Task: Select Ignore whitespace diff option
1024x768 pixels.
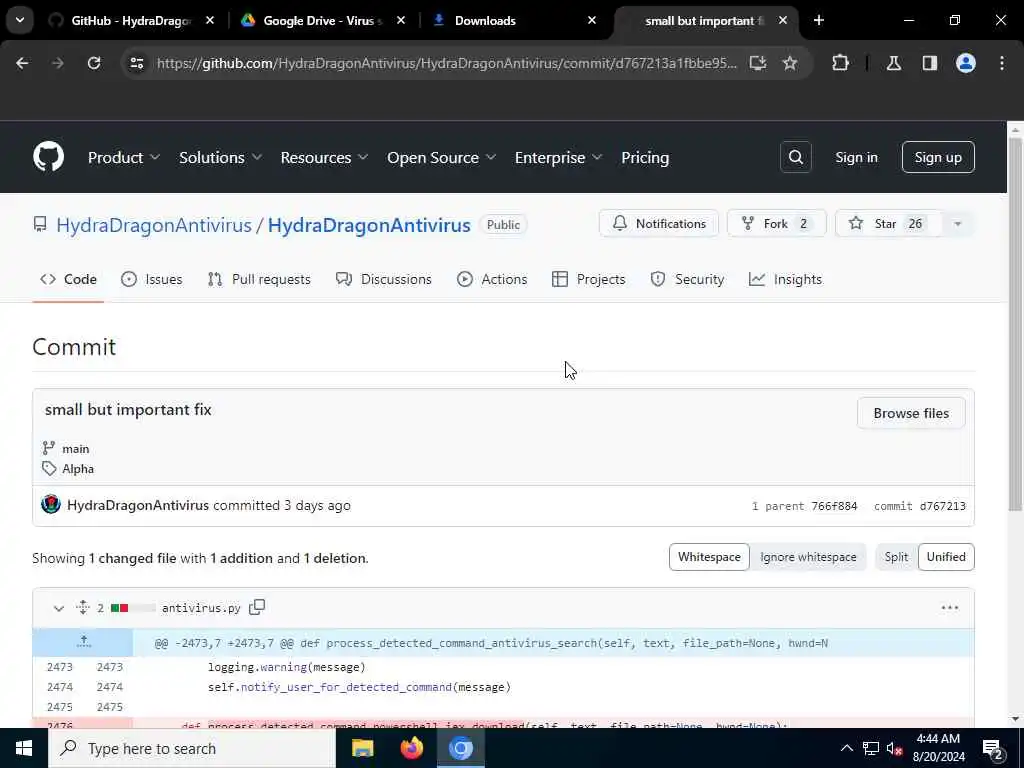Action: (808, 557)
